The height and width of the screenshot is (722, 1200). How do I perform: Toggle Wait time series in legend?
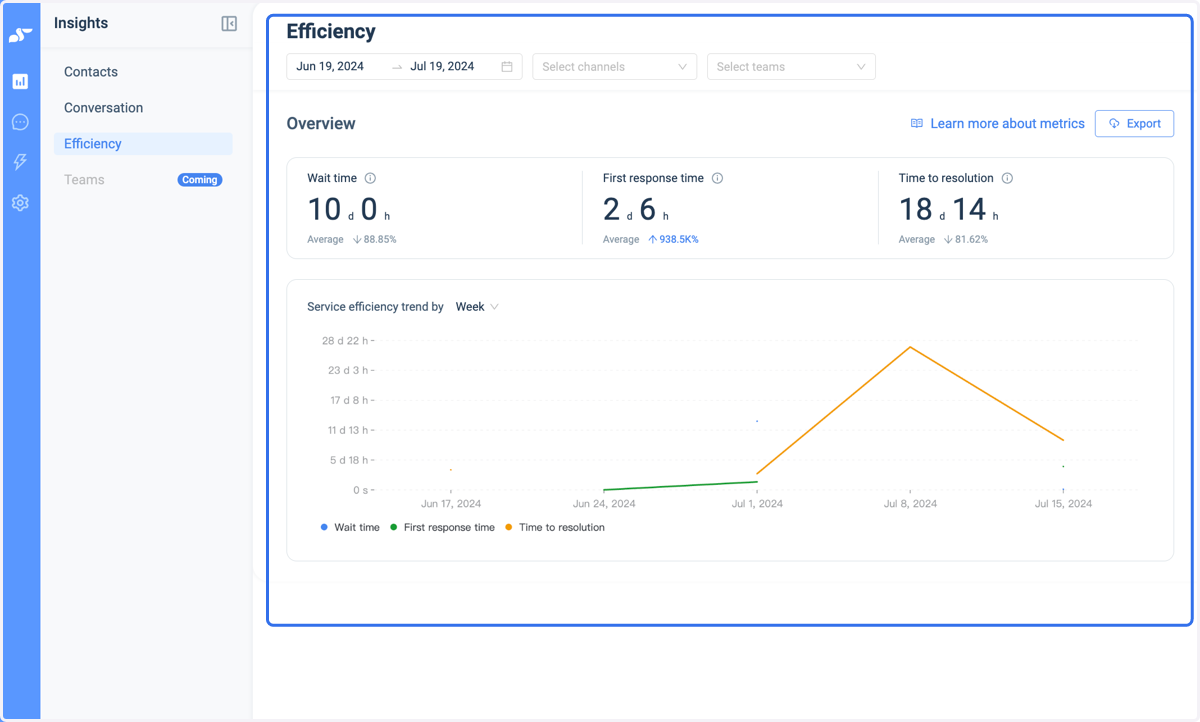pos(350,527)
